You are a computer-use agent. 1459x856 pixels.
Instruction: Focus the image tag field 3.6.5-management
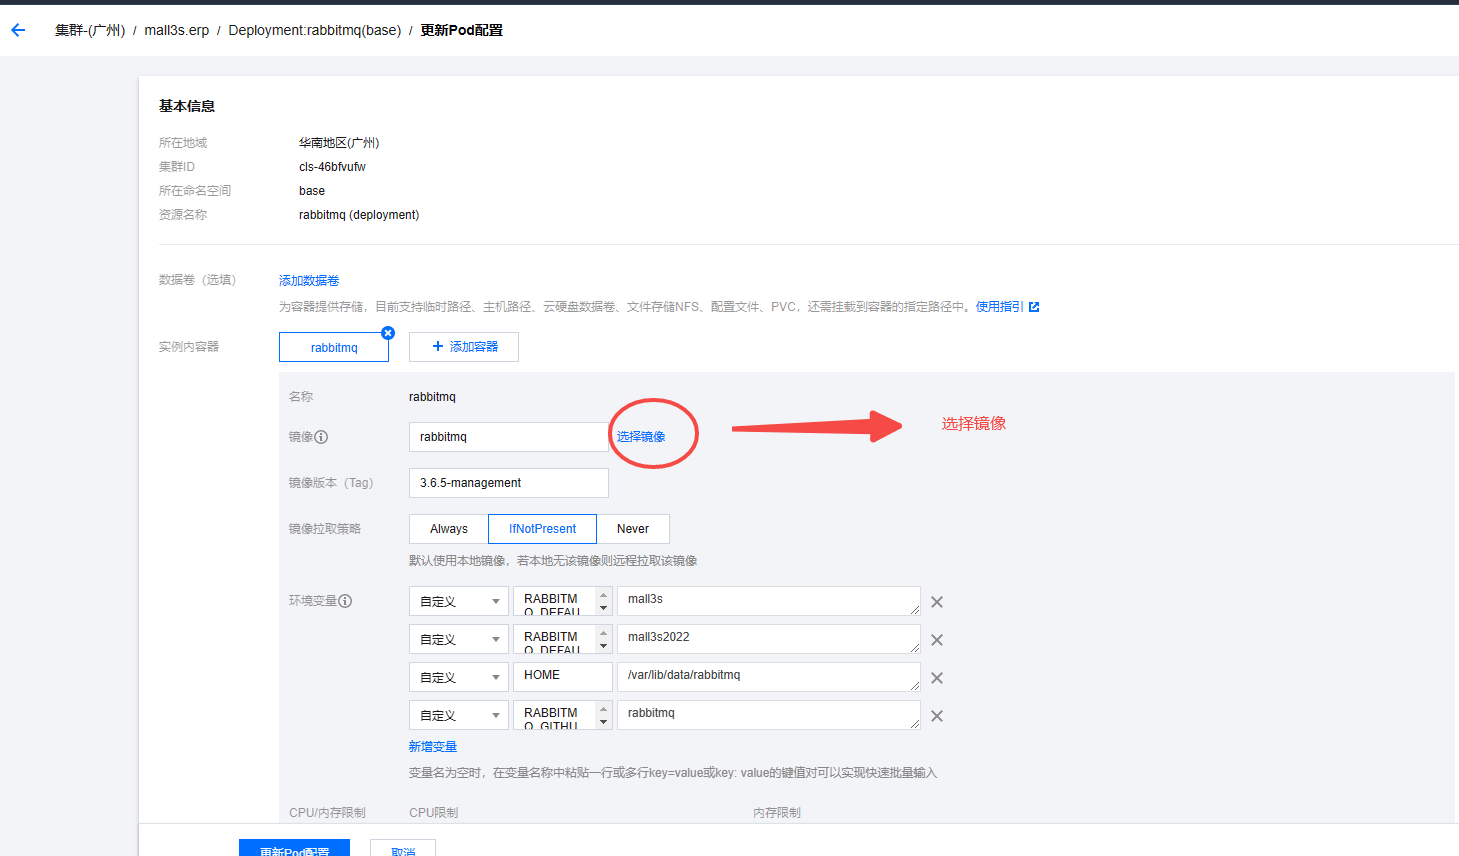coord(509,483)
